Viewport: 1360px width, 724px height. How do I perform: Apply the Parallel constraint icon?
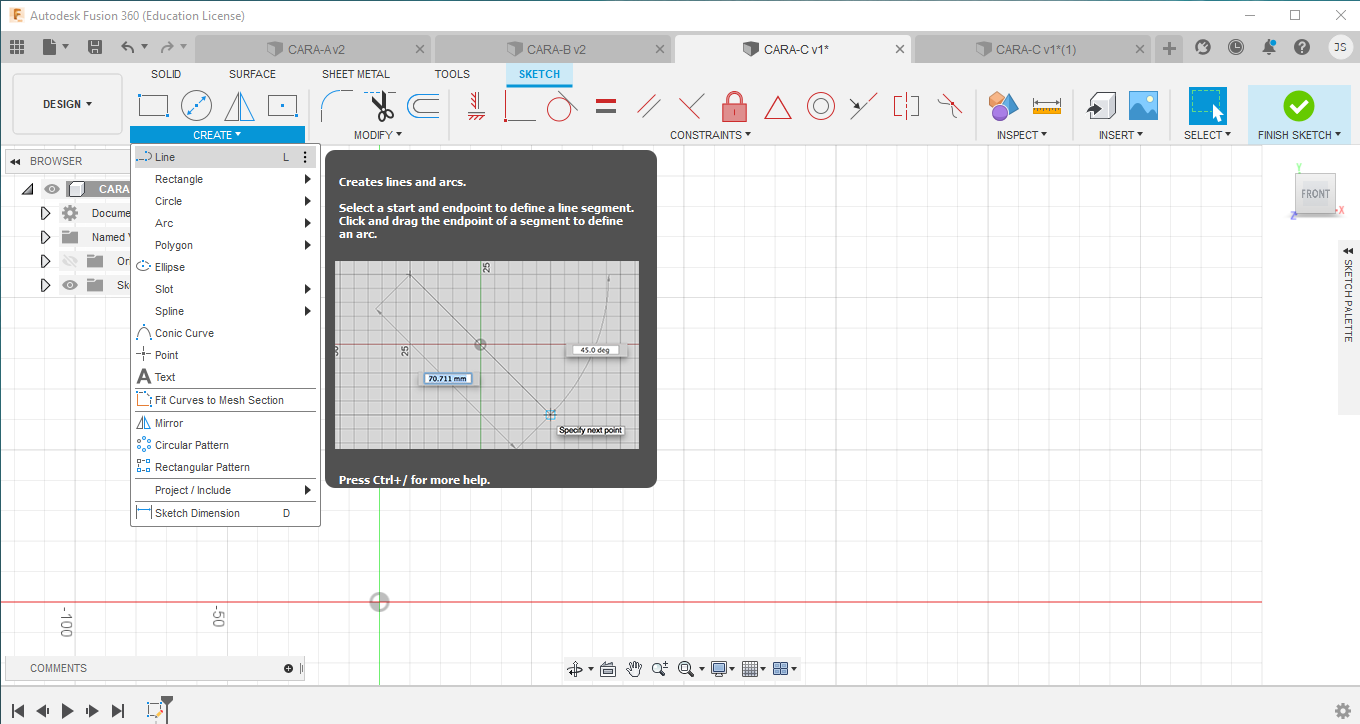pos(648,105)
